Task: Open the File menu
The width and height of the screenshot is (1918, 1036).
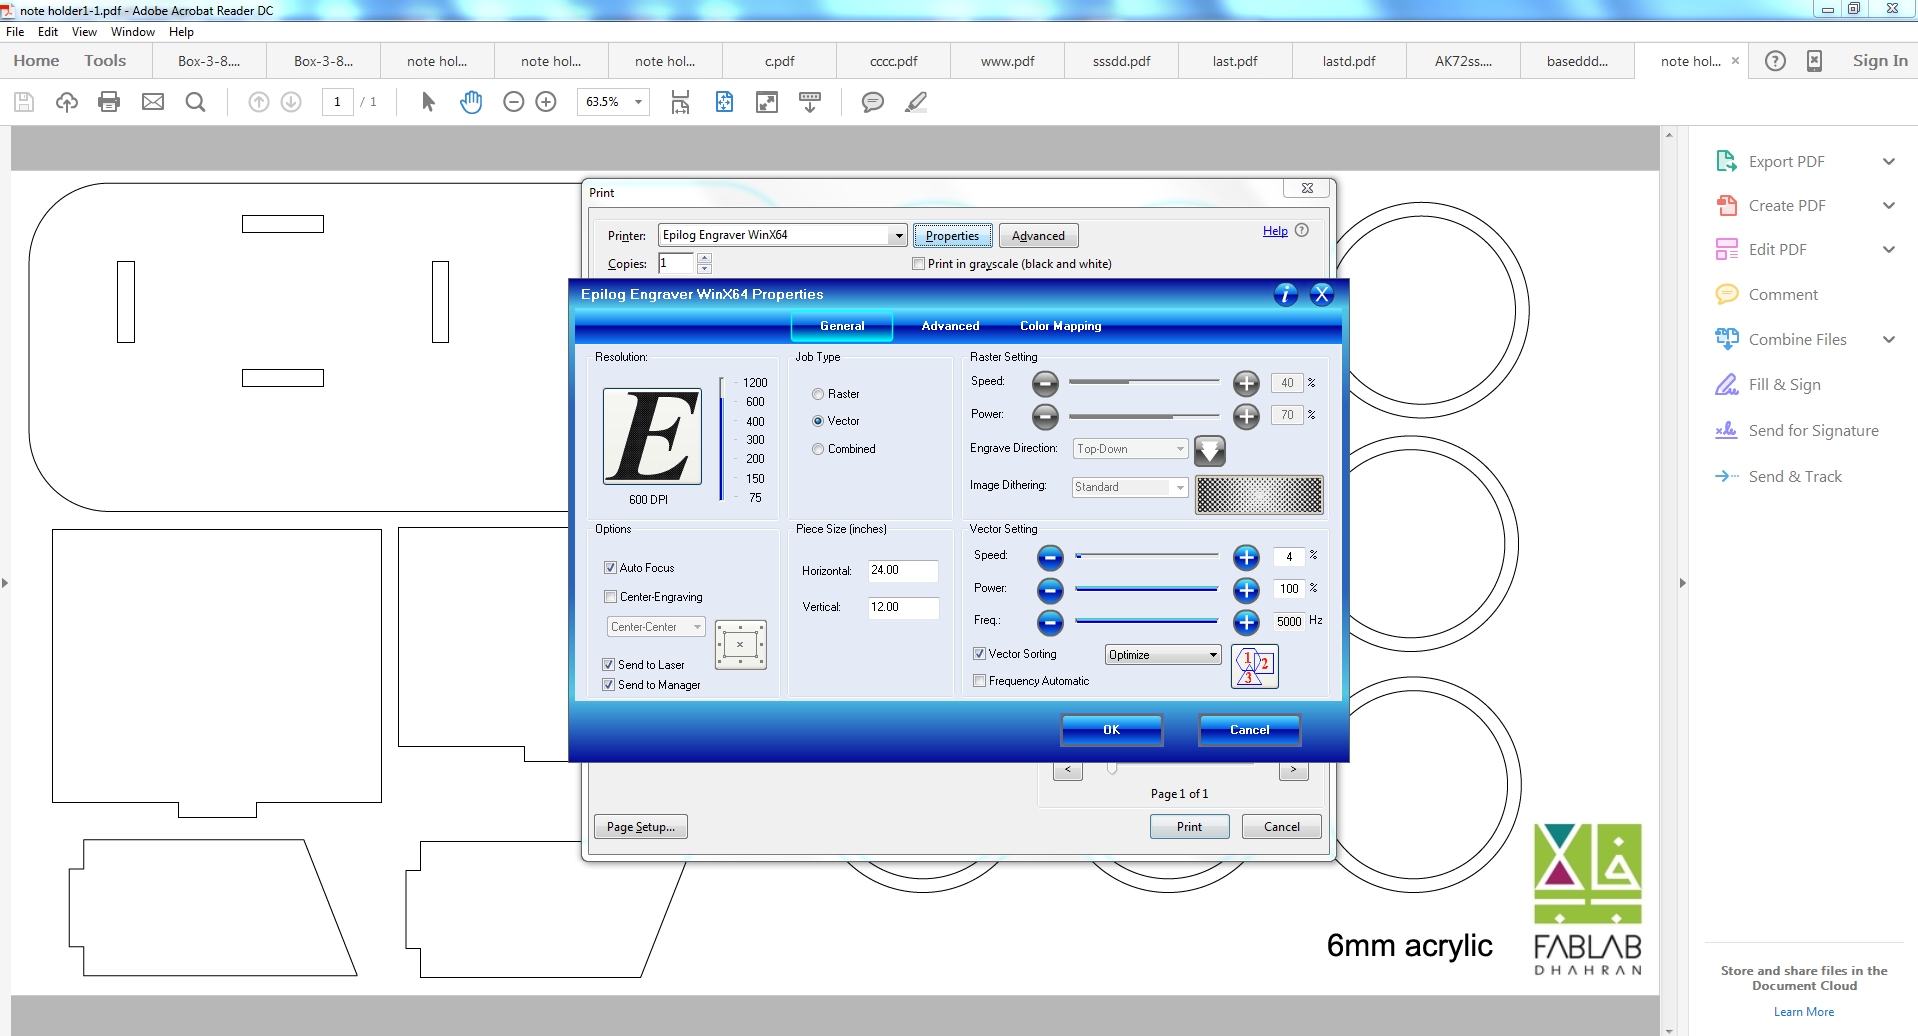Action: 15,32
